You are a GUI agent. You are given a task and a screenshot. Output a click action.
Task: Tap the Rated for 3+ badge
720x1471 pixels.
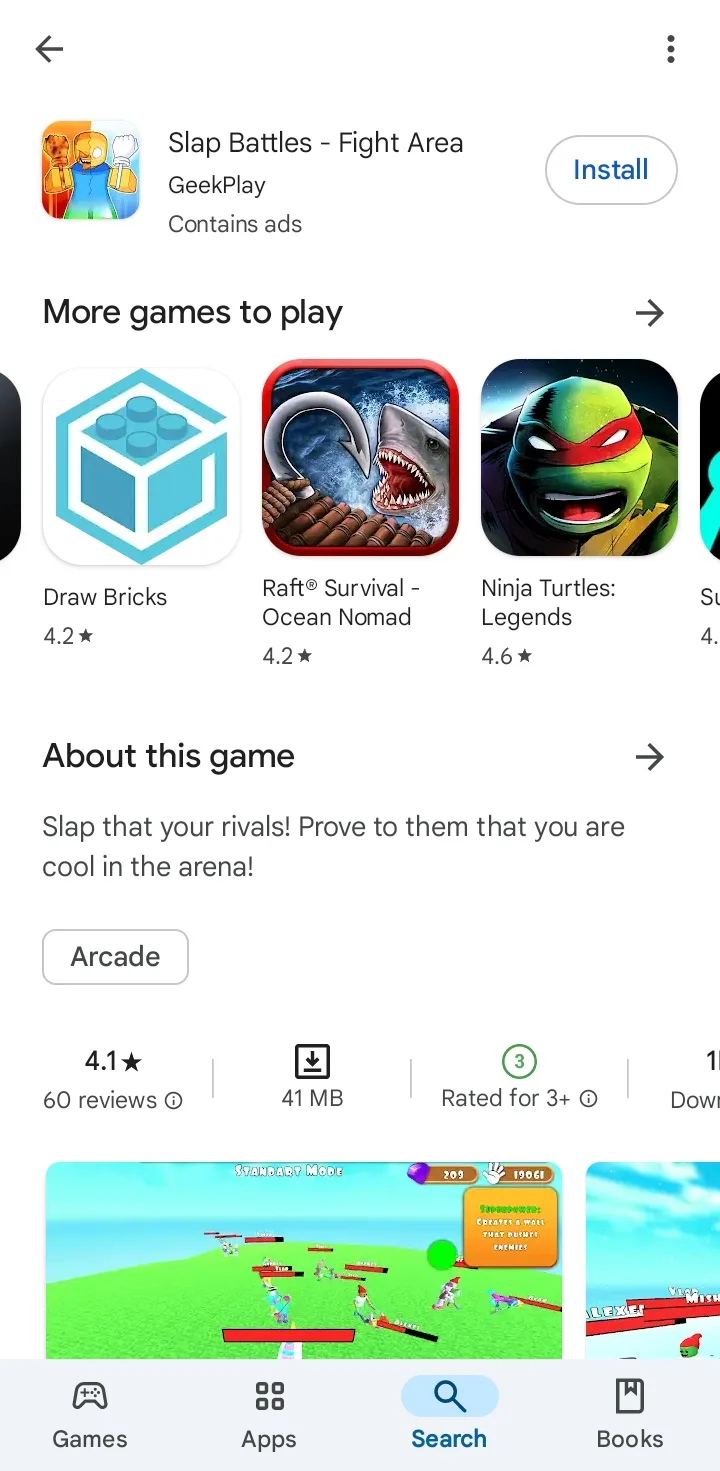point(519,1061)
